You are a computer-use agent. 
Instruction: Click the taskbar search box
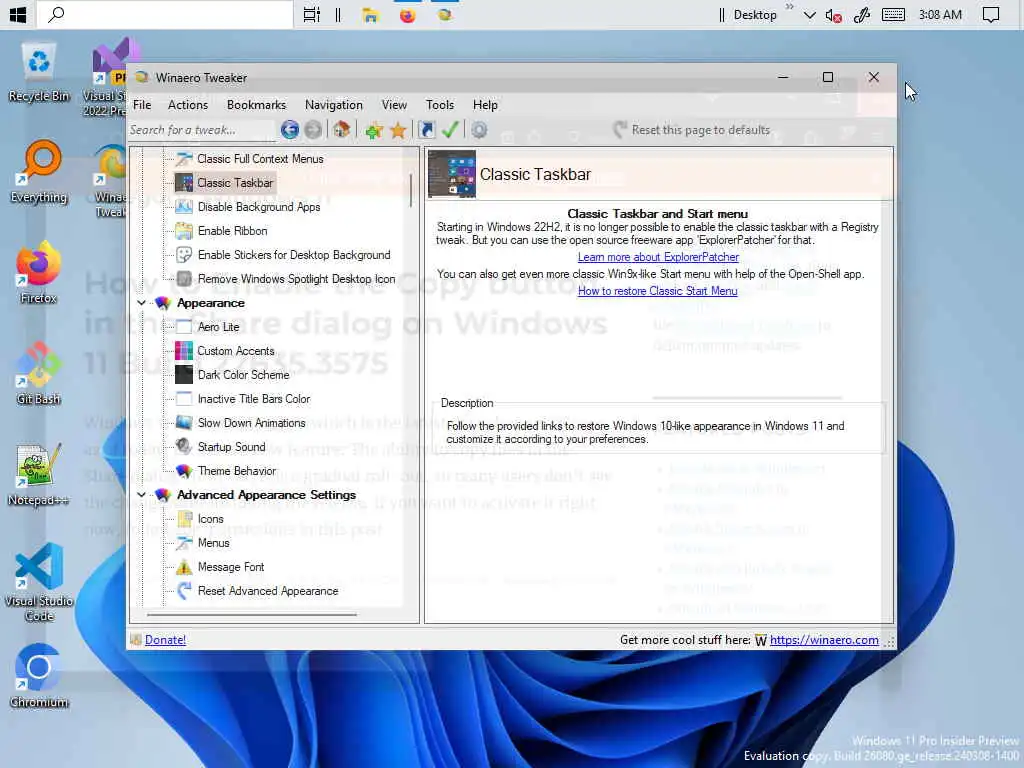pos(165,14)
